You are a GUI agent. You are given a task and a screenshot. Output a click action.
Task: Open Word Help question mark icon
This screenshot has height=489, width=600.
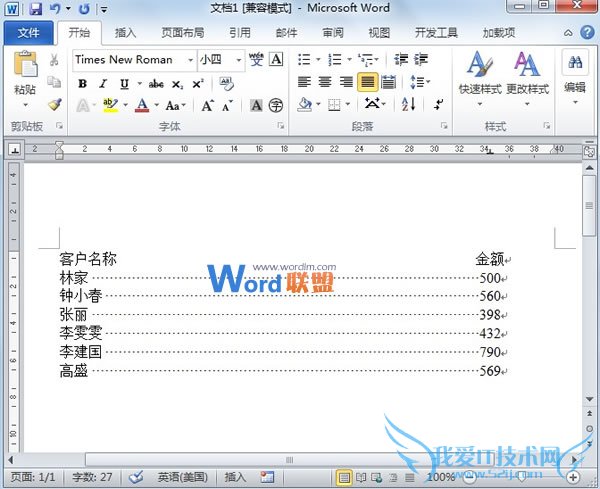(x=587, y=33)
